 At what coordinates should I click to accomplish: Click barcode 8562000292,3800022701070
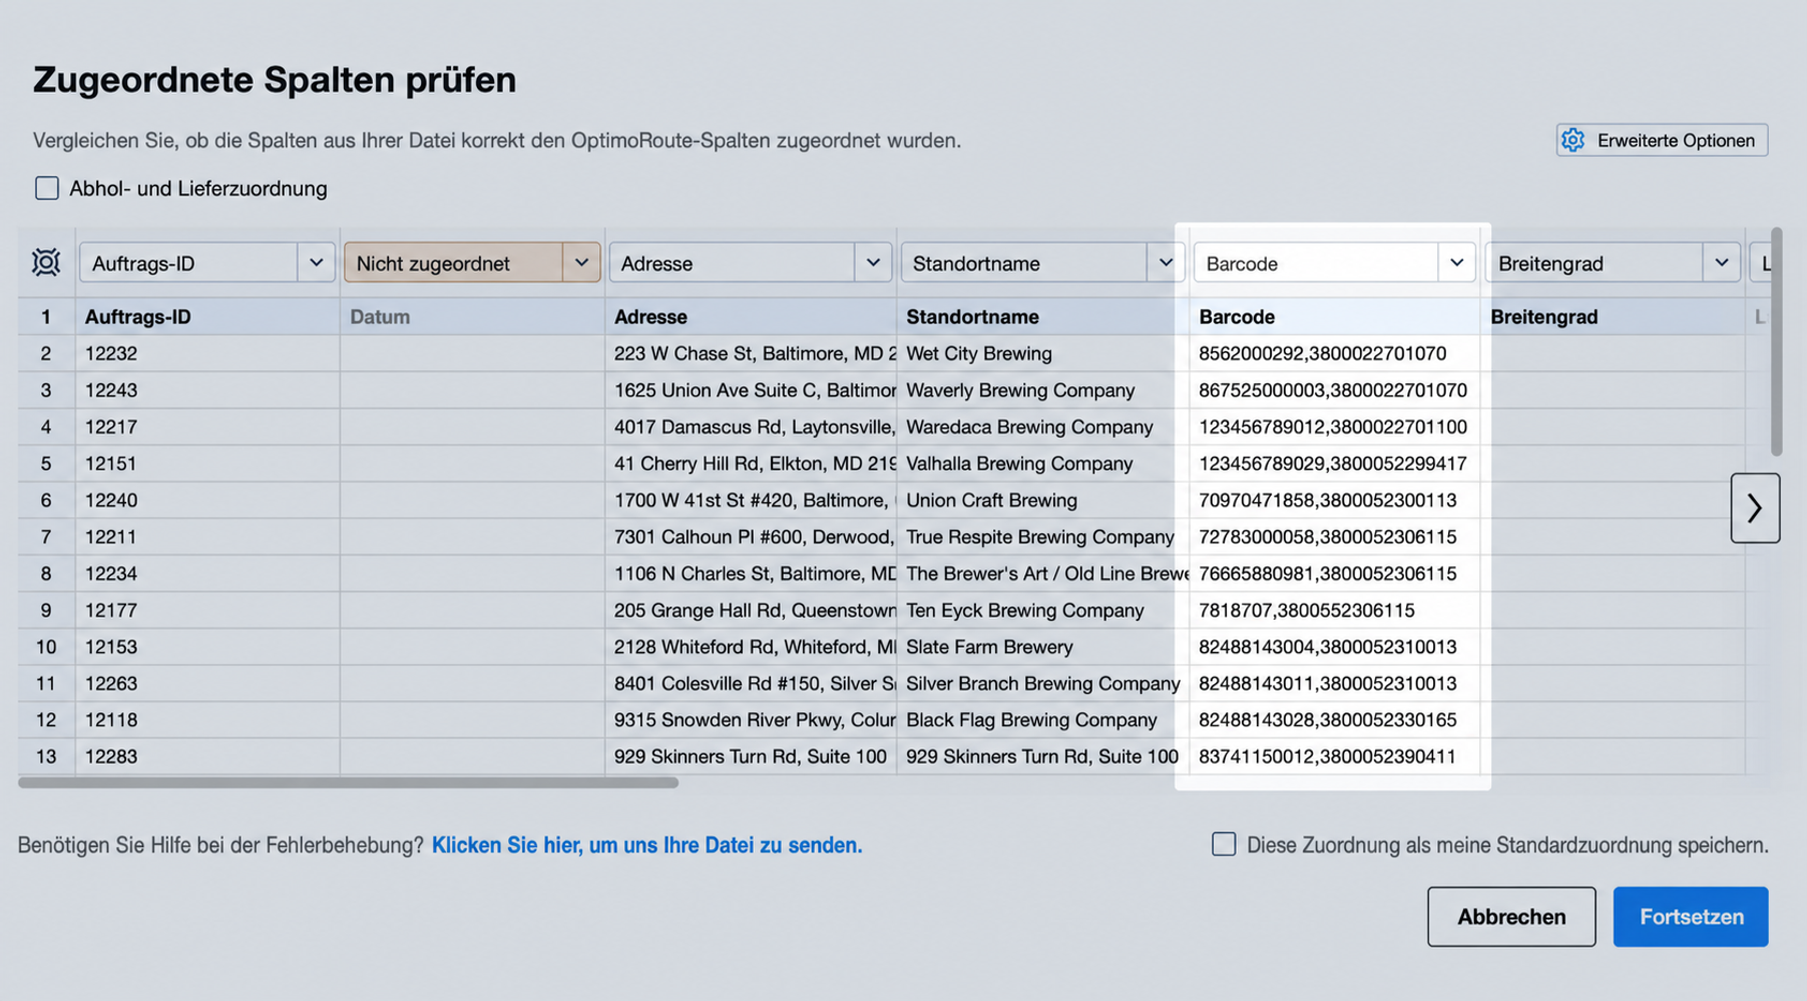1334,353
